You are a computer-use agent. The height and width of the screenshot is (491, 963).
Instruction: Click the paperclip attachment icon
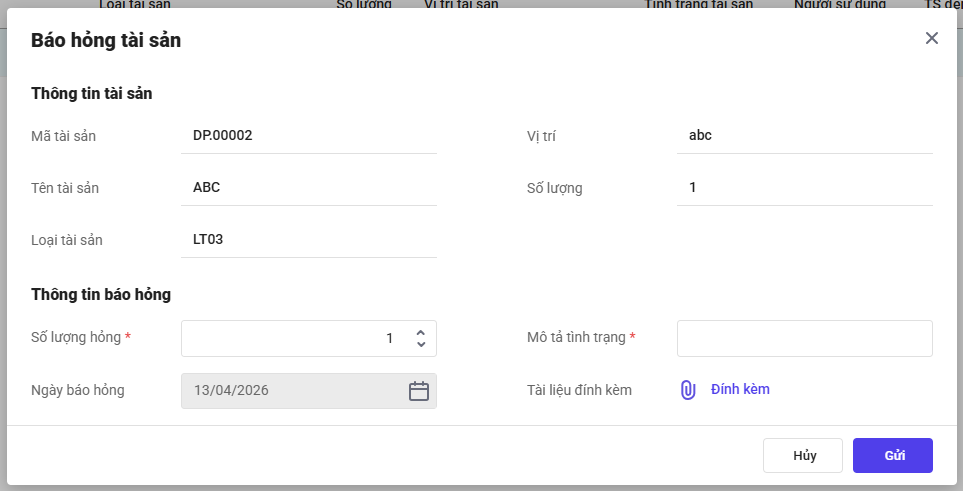pos(688,390)
